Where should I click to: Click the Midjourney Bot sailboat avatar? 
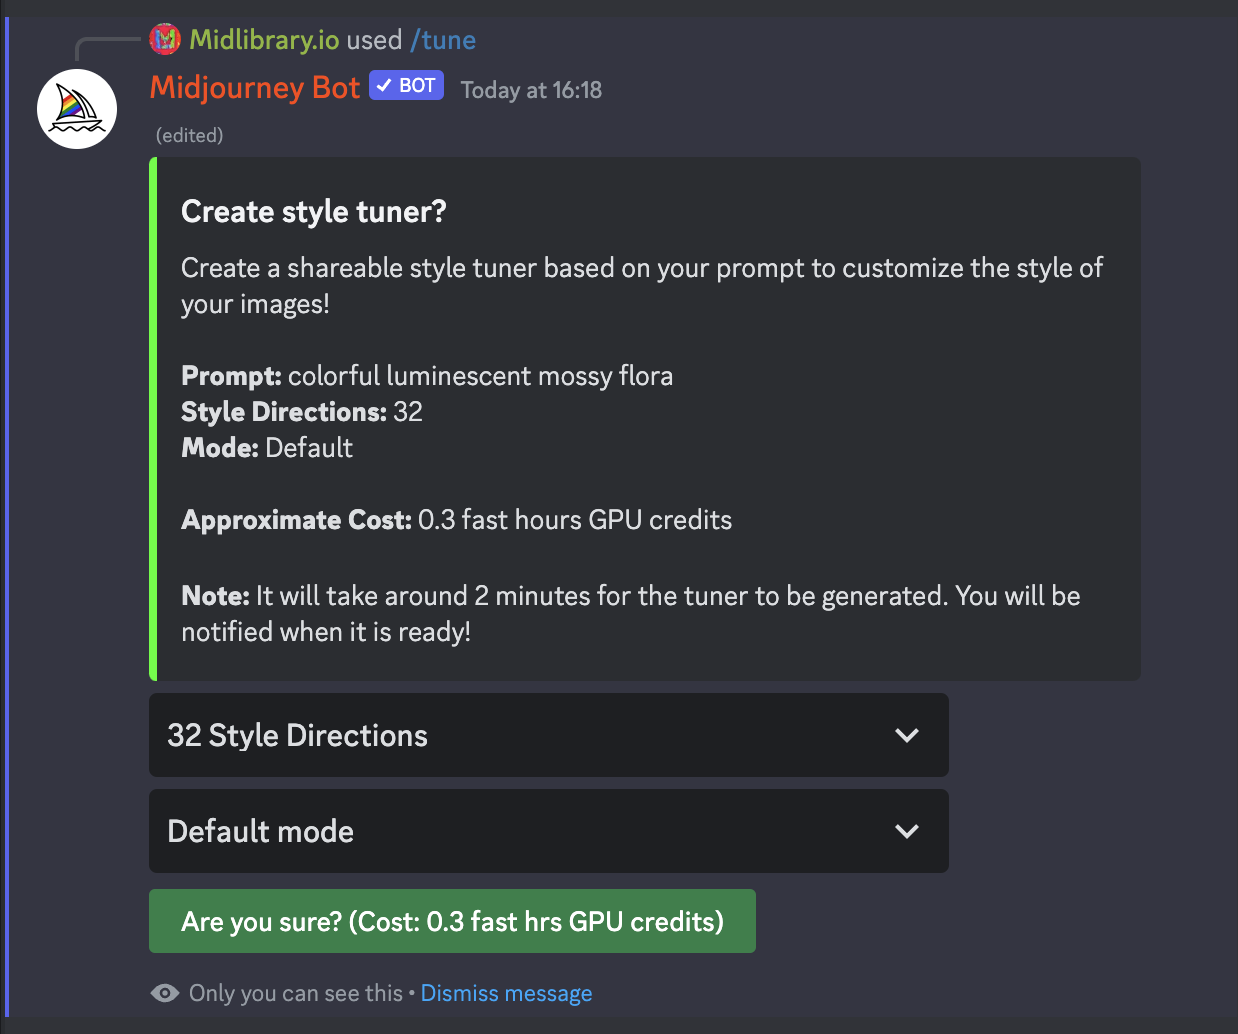(x=77, y=109)
